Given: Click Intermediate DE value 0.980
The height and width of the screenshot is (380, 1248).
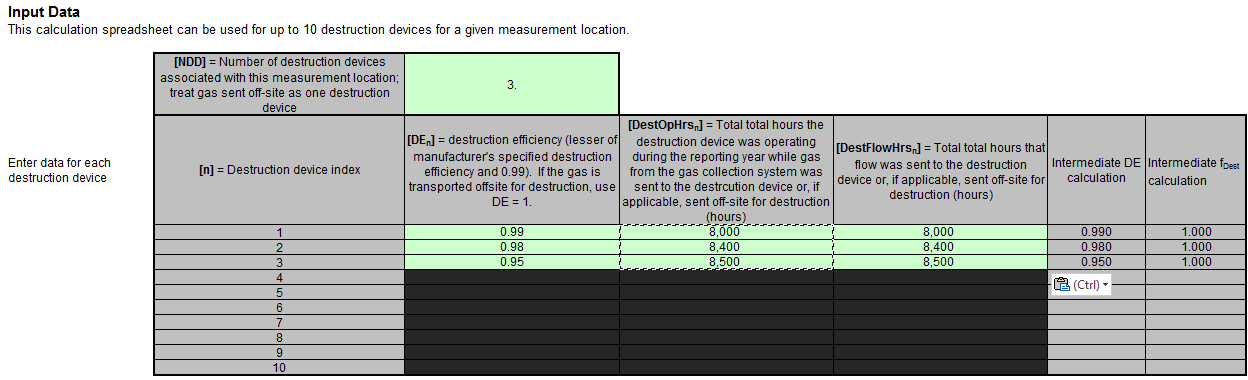Looking at the screenshot, I should click(1096, 247).
